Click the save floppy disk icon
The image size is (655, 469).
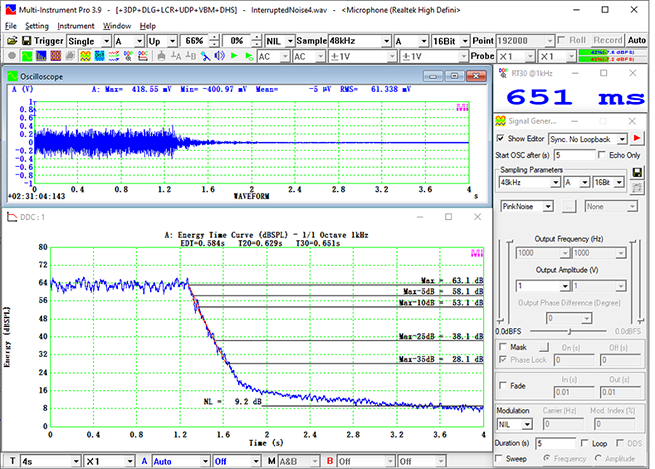pos(25,41)
